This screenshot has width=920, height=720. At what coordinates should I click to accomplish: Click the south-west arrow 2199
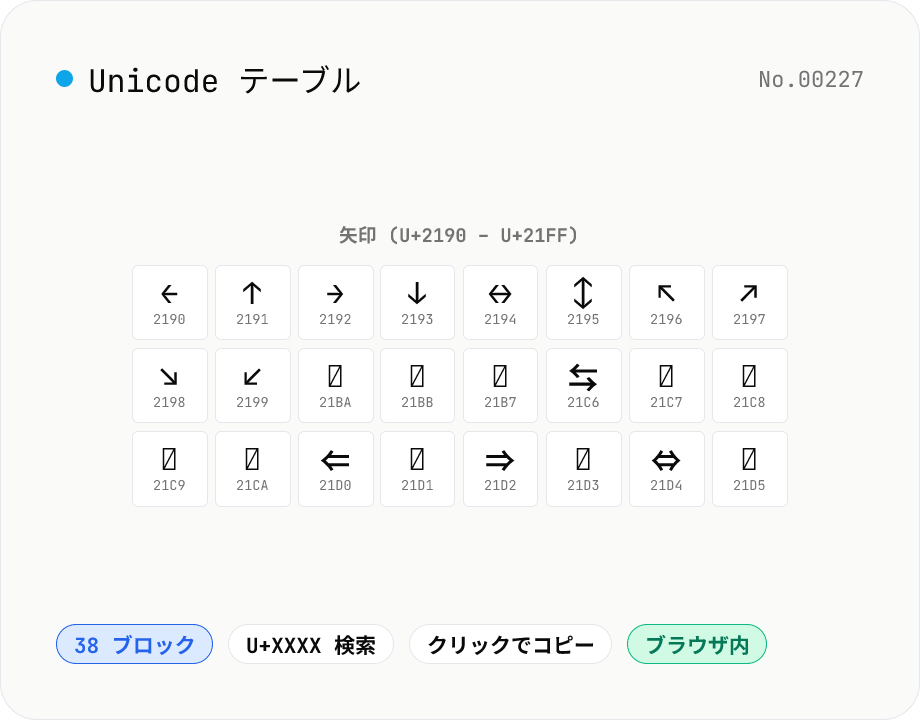pyautogui.click(x=252, y=386)
